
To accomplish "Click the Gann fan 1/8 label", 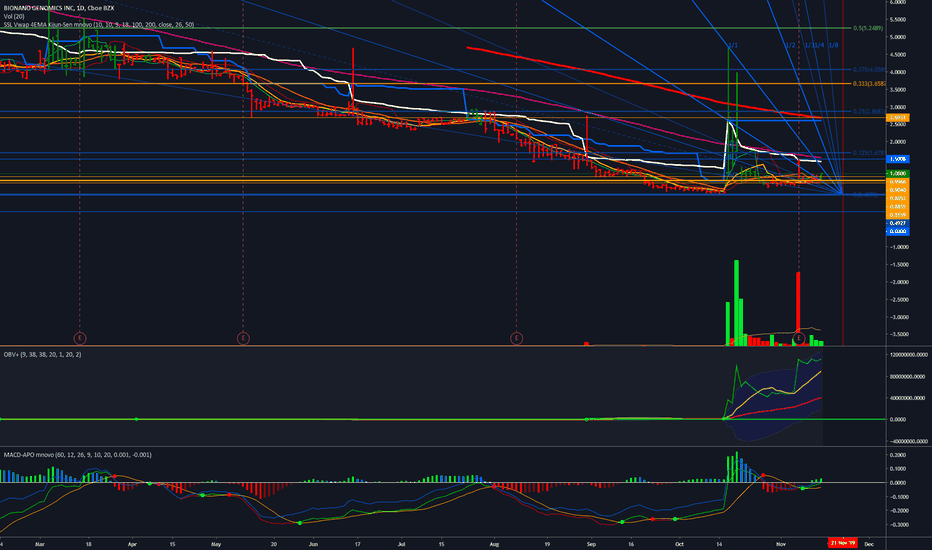I will [x=833, y=46].
